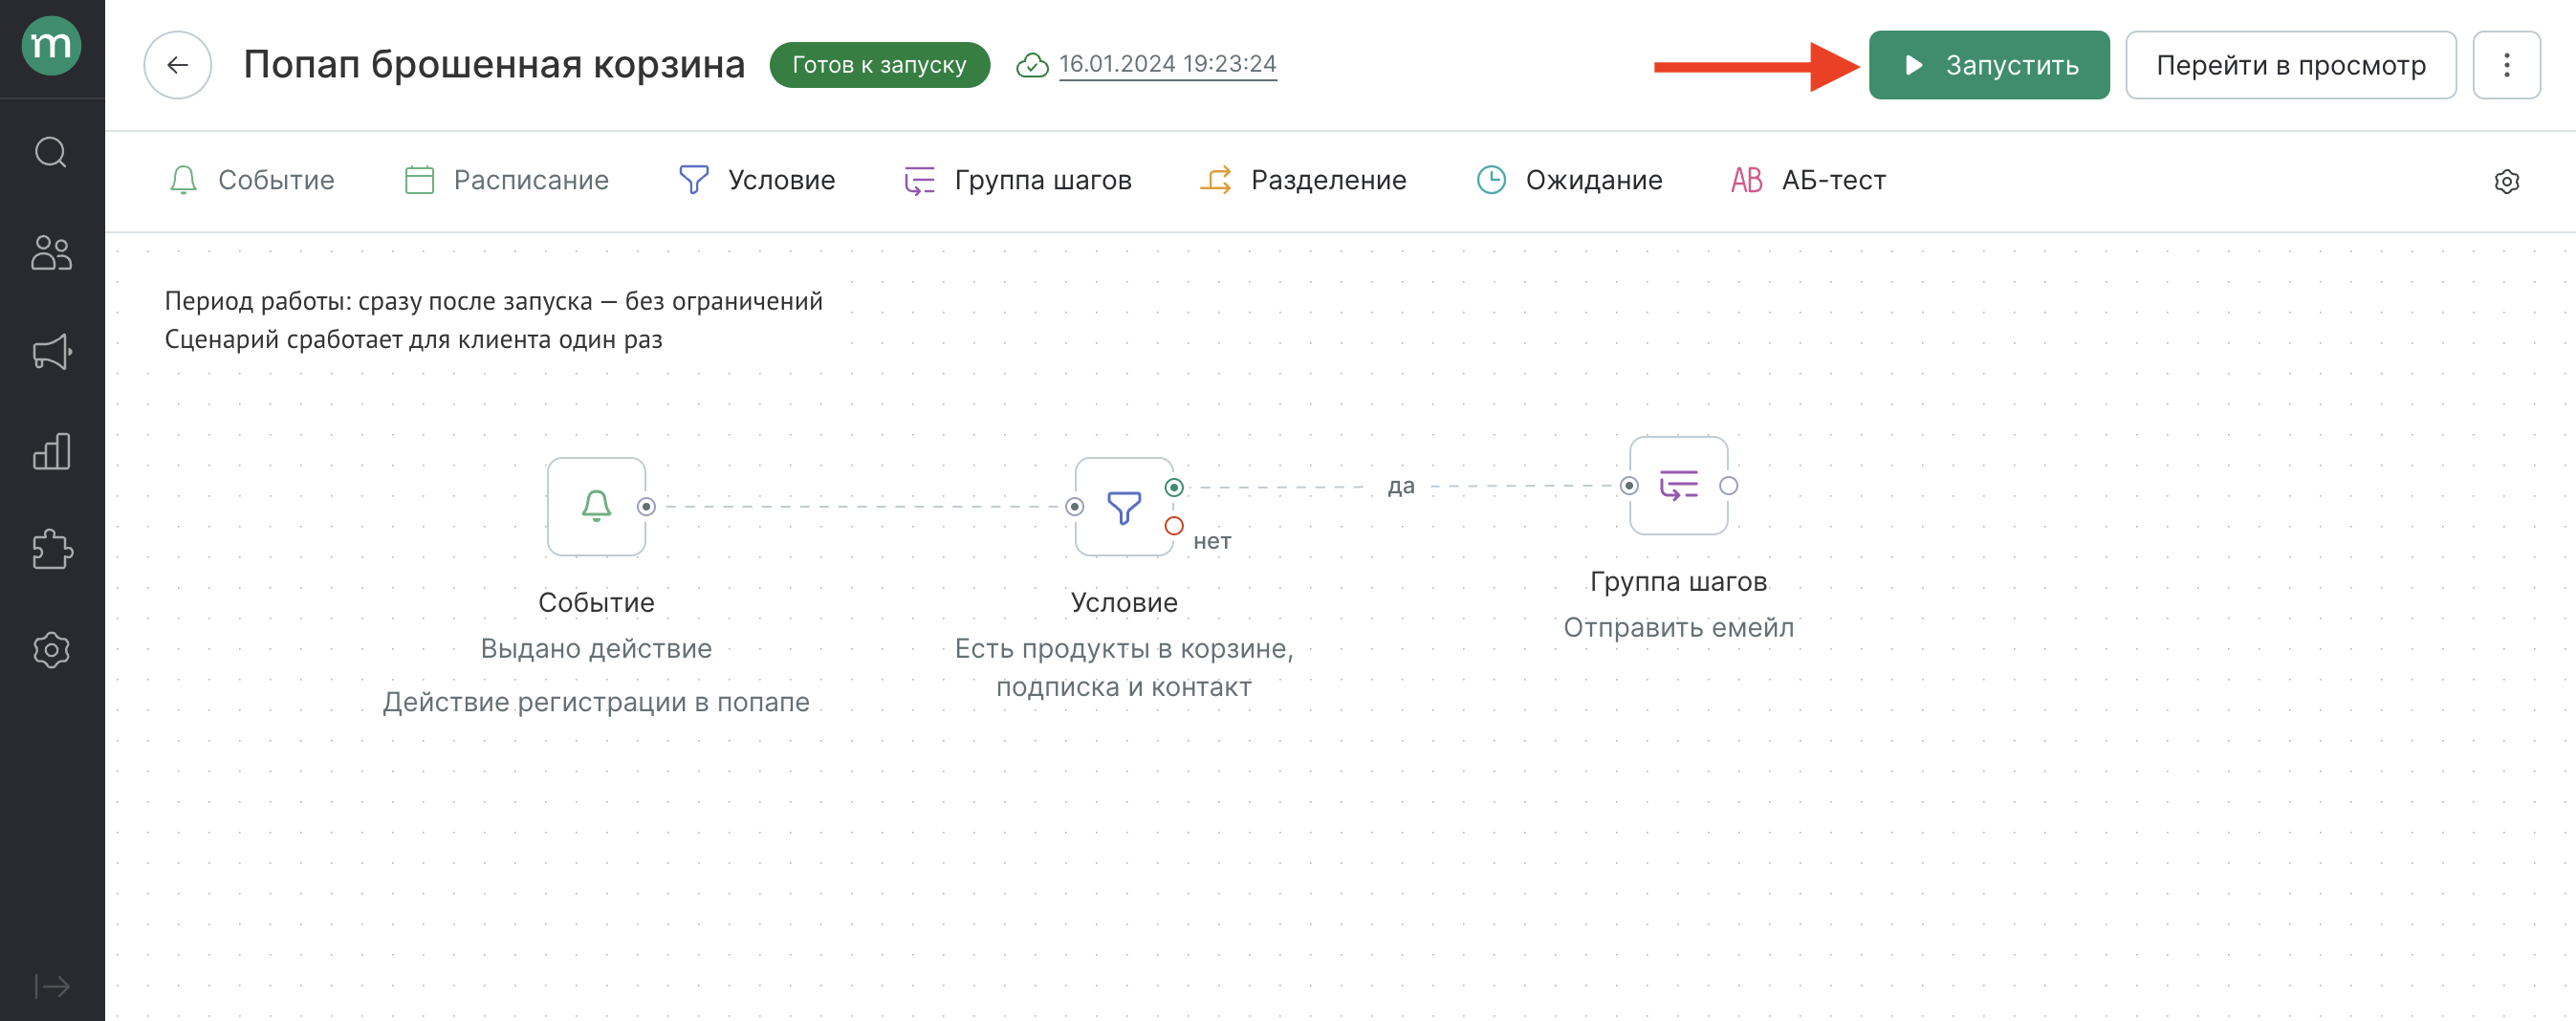
Task: Select the Событие bell node on canvas
Action: click(596, 506)
